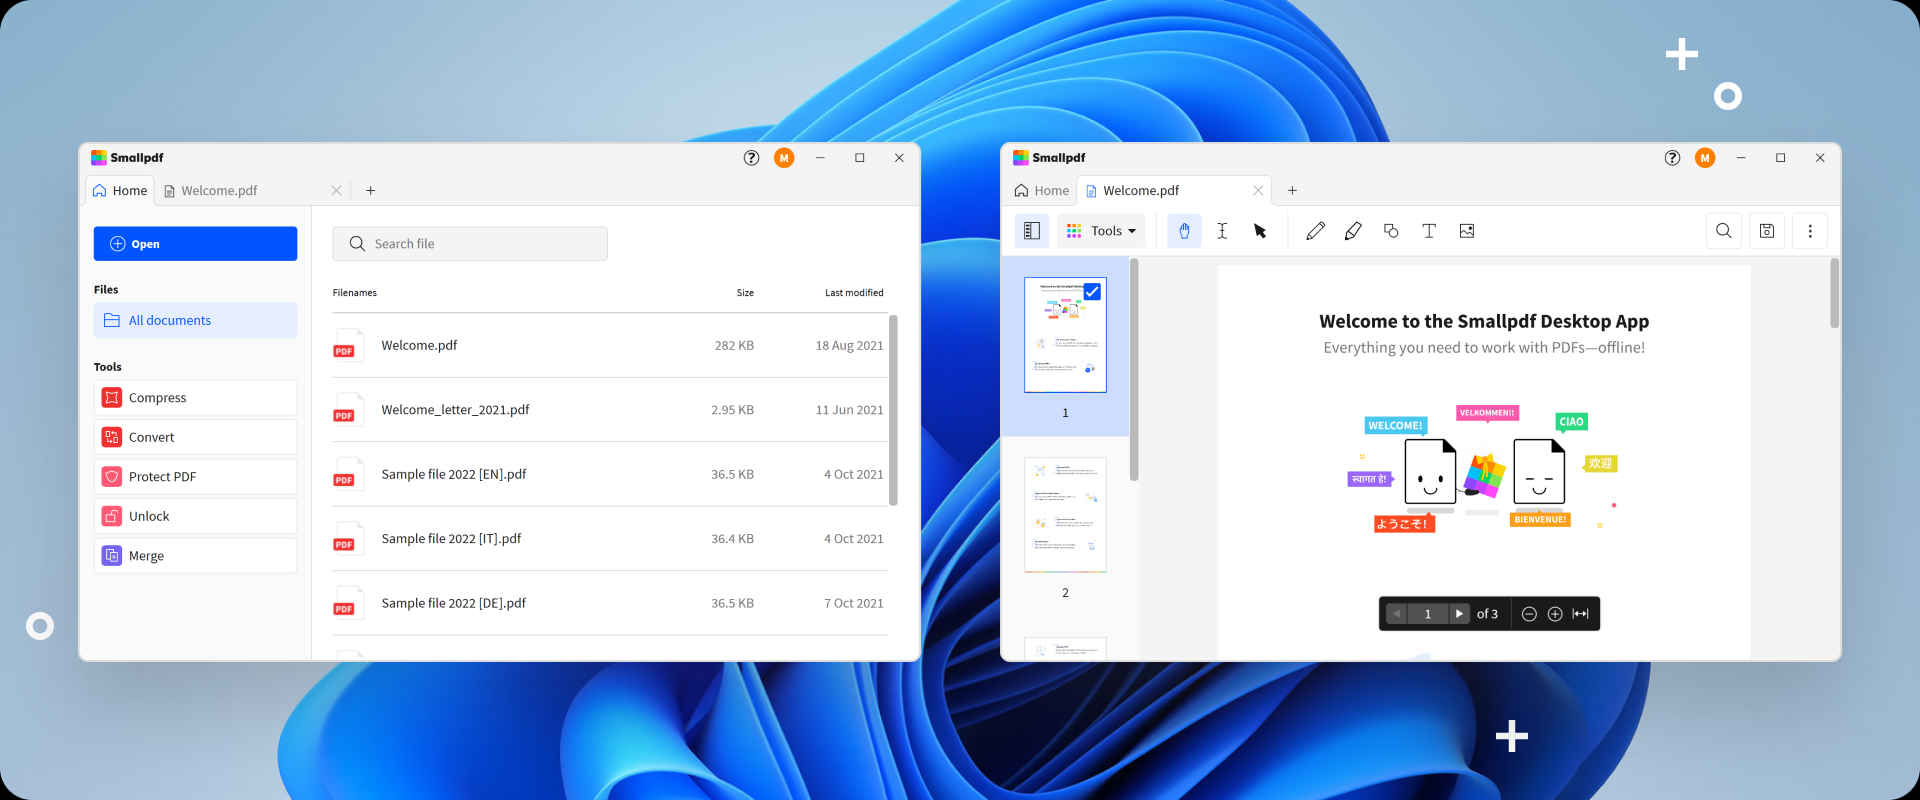
Task: Add a new tab in left window
Action: 370,191
